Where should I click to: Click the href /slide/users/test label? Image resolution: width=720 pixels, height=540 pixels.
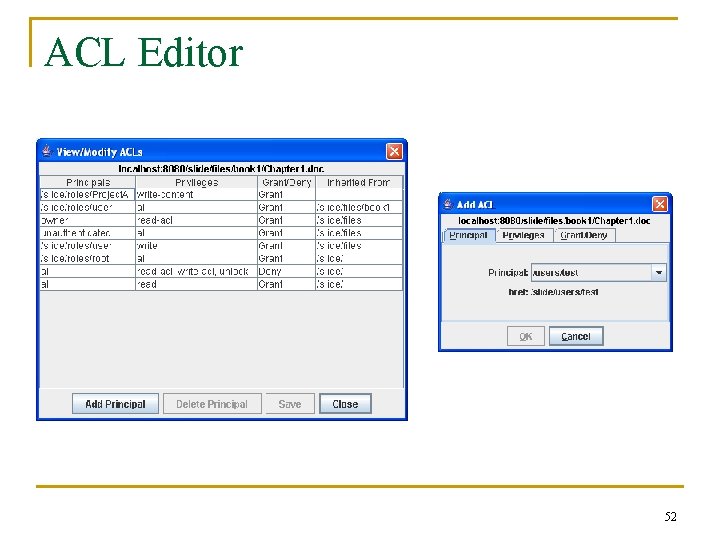click(x=553, y=292)
